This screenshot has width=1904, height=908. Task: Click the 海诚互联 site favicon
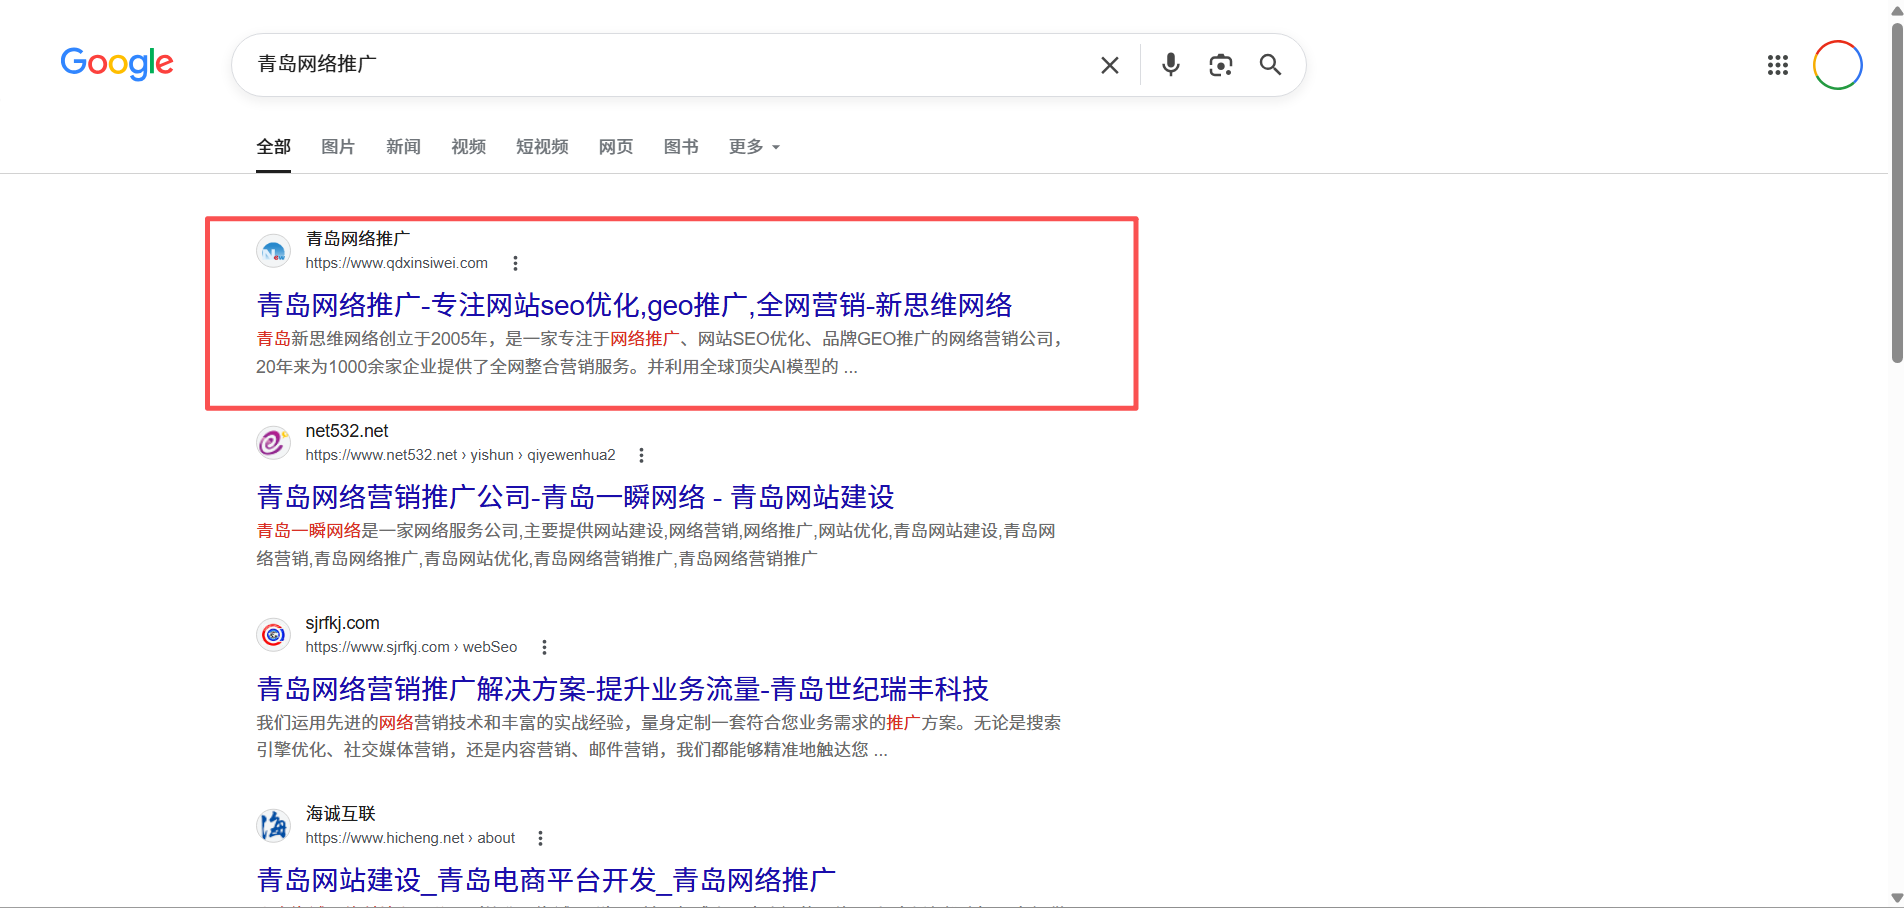[x=273, y=825]
